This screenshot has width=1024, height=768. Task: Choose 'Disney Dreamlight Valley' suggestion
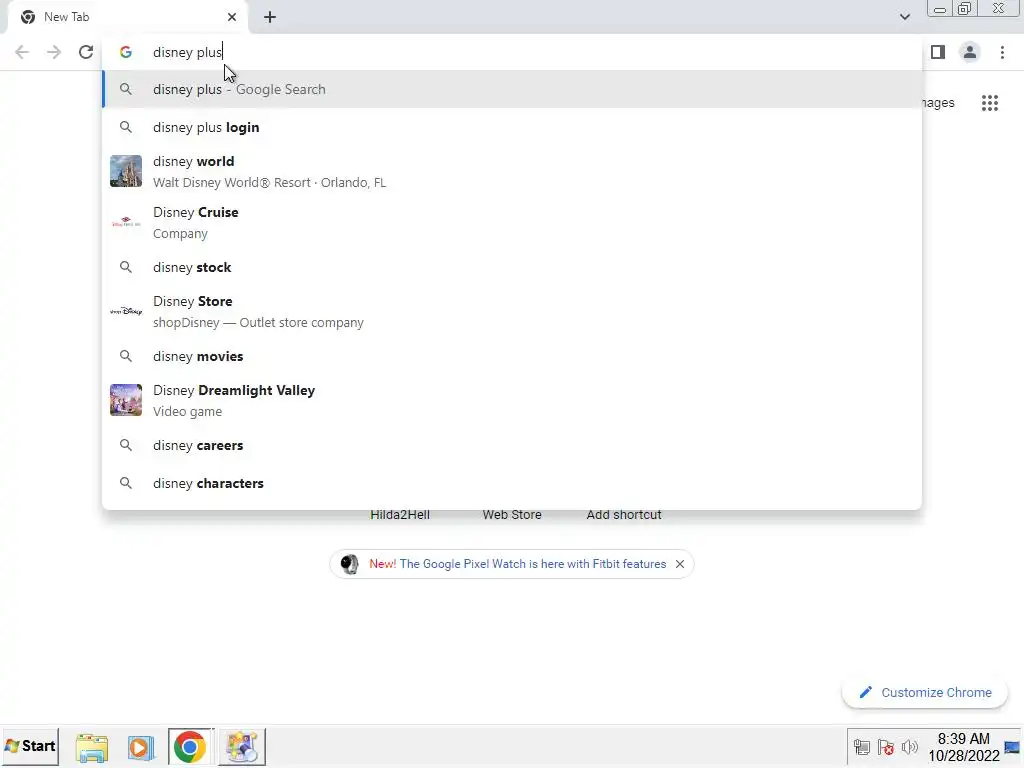512,400
